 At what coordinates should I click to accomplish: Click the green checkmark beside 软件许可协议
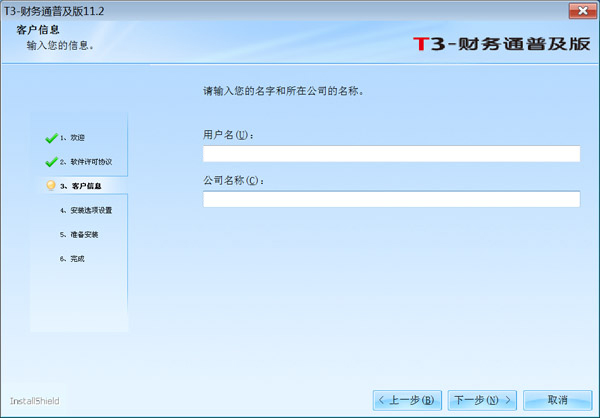pos(50,161)
